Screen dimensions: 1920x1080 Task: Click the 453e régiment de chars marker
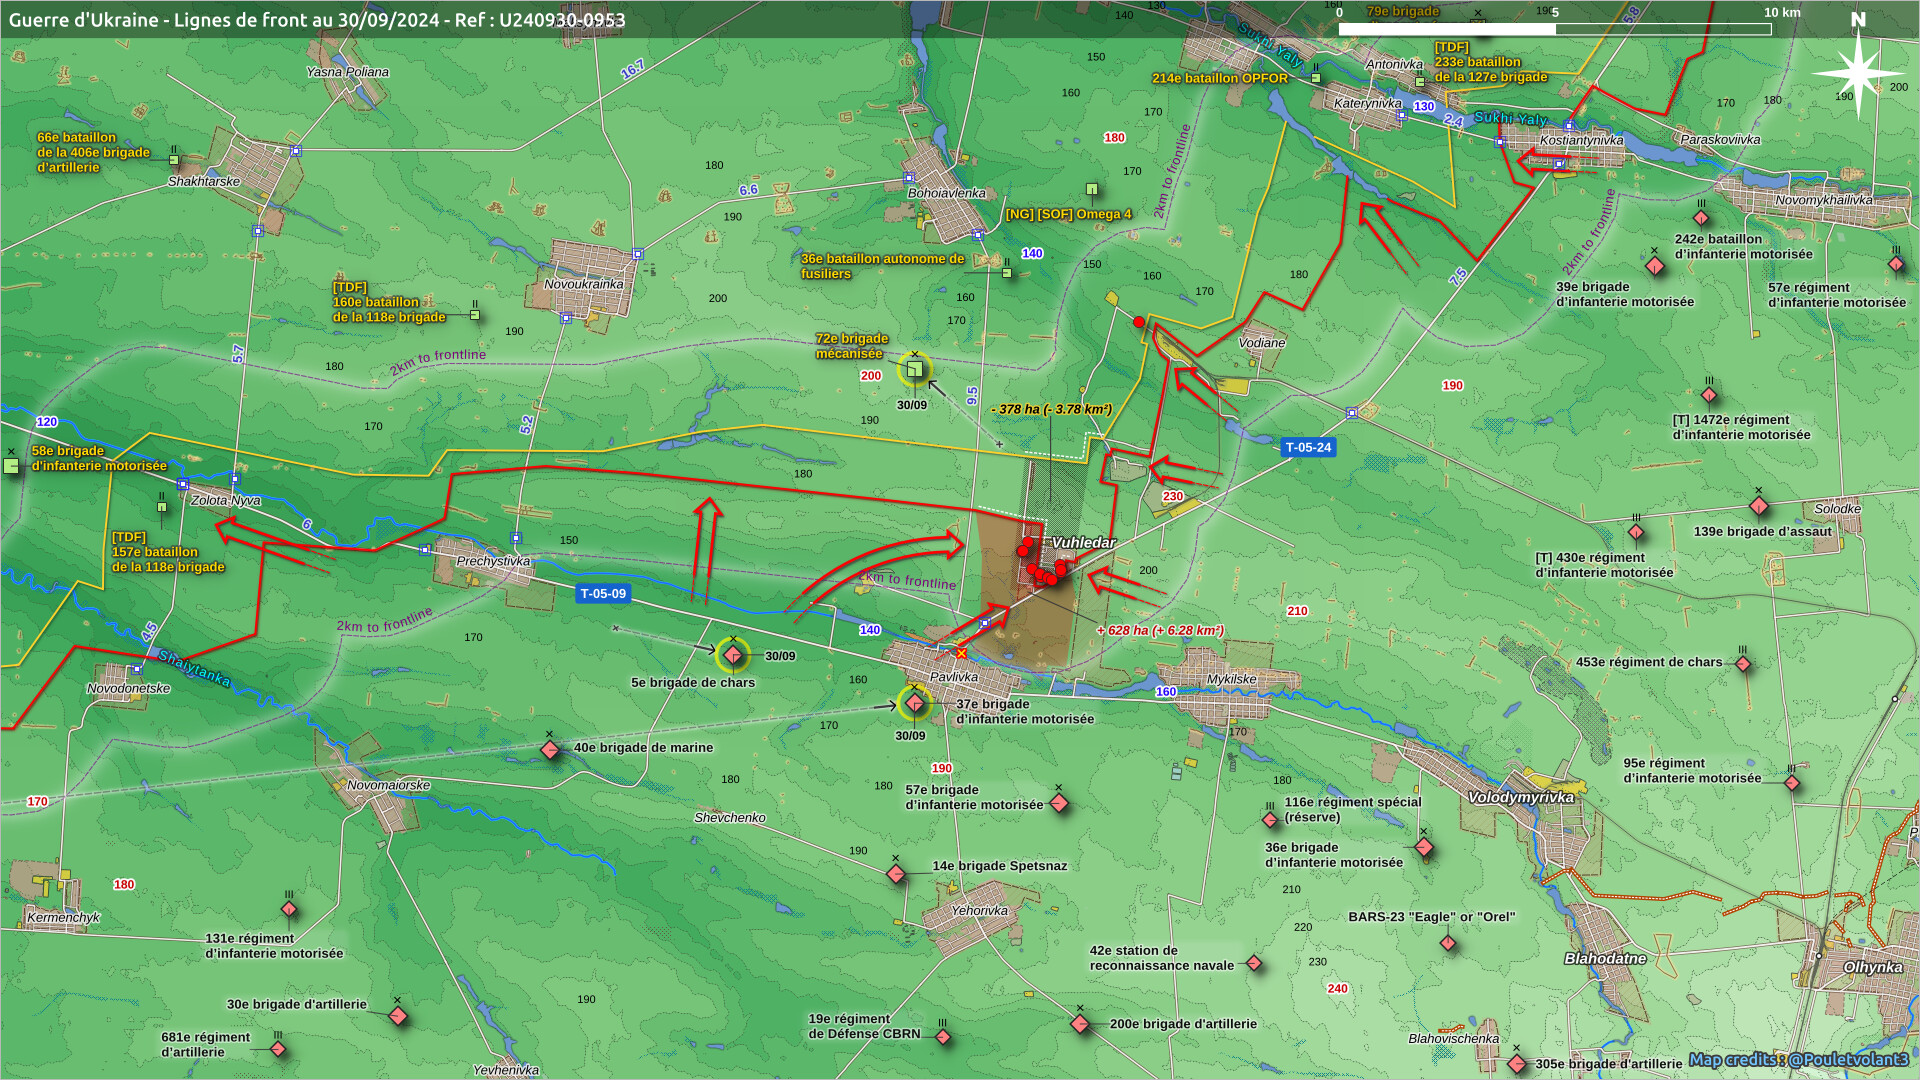click(1743, 664)
